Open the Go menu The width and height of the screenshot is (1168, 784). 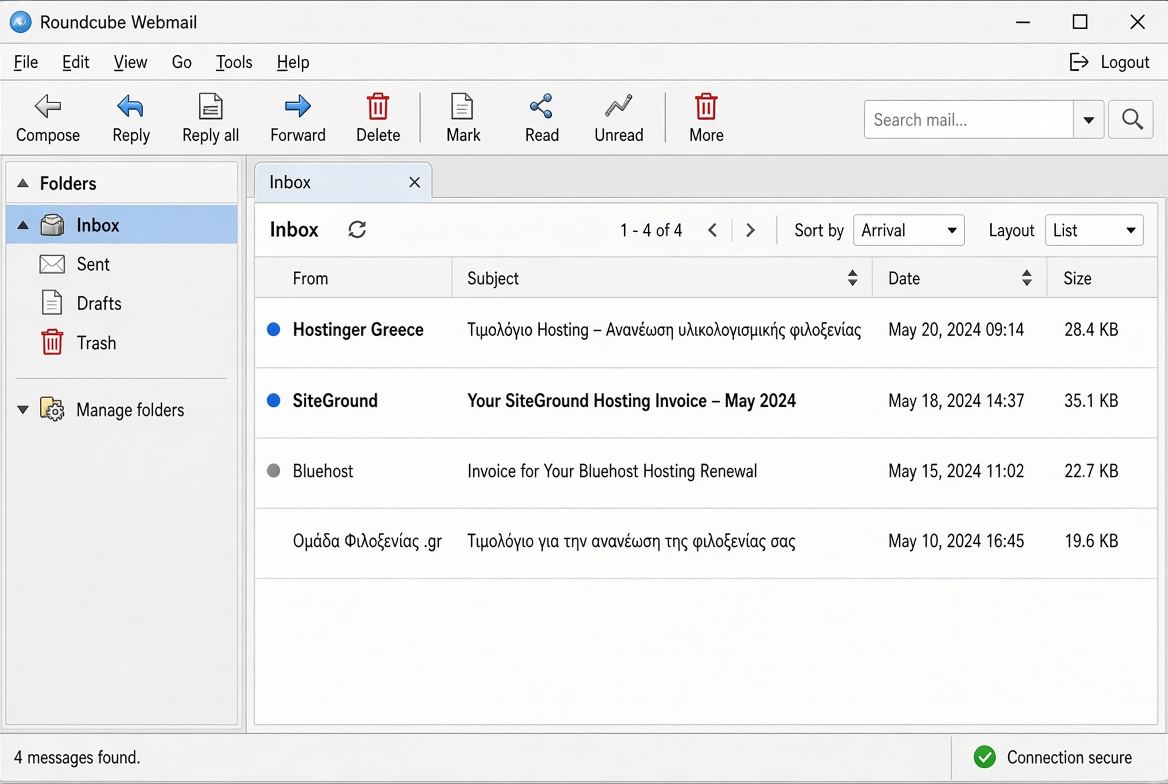click(182, 62)
